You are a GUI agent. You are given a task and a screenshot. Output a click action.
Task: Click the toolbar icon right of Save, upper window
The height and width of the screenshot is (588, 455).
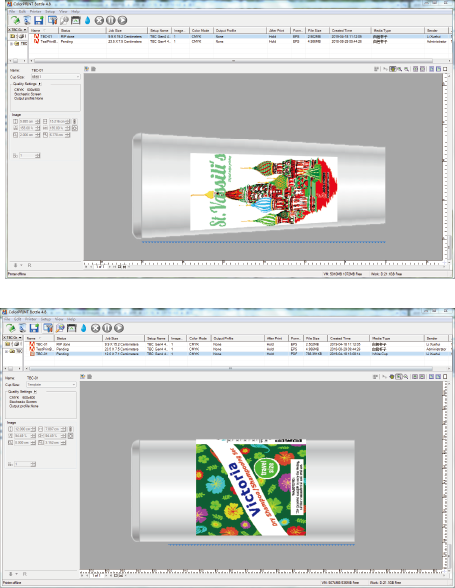[52, 20]
